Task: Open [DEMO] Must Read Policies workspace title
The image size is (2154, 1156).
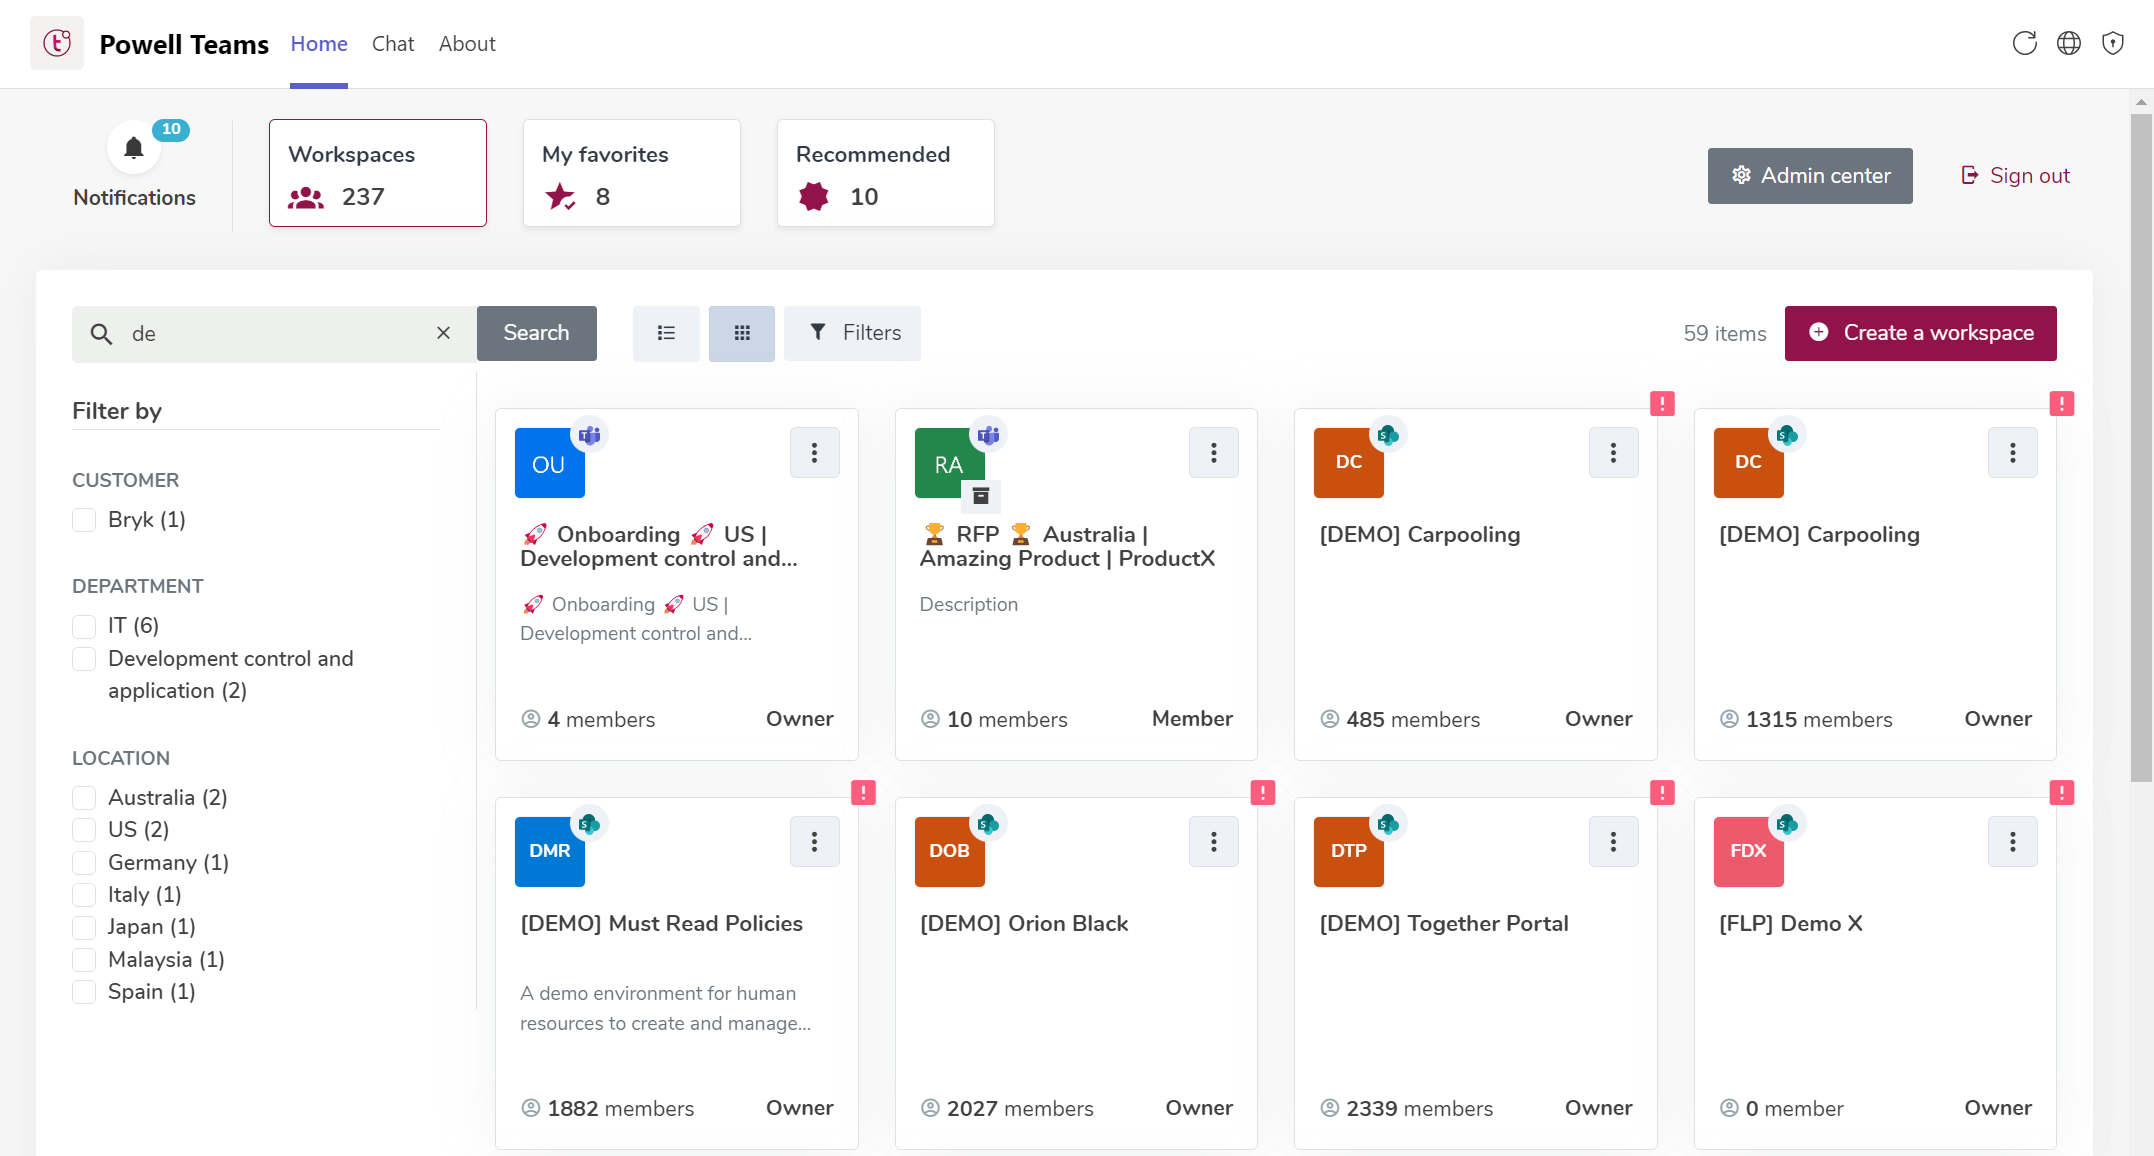Action: pos(662,924)
